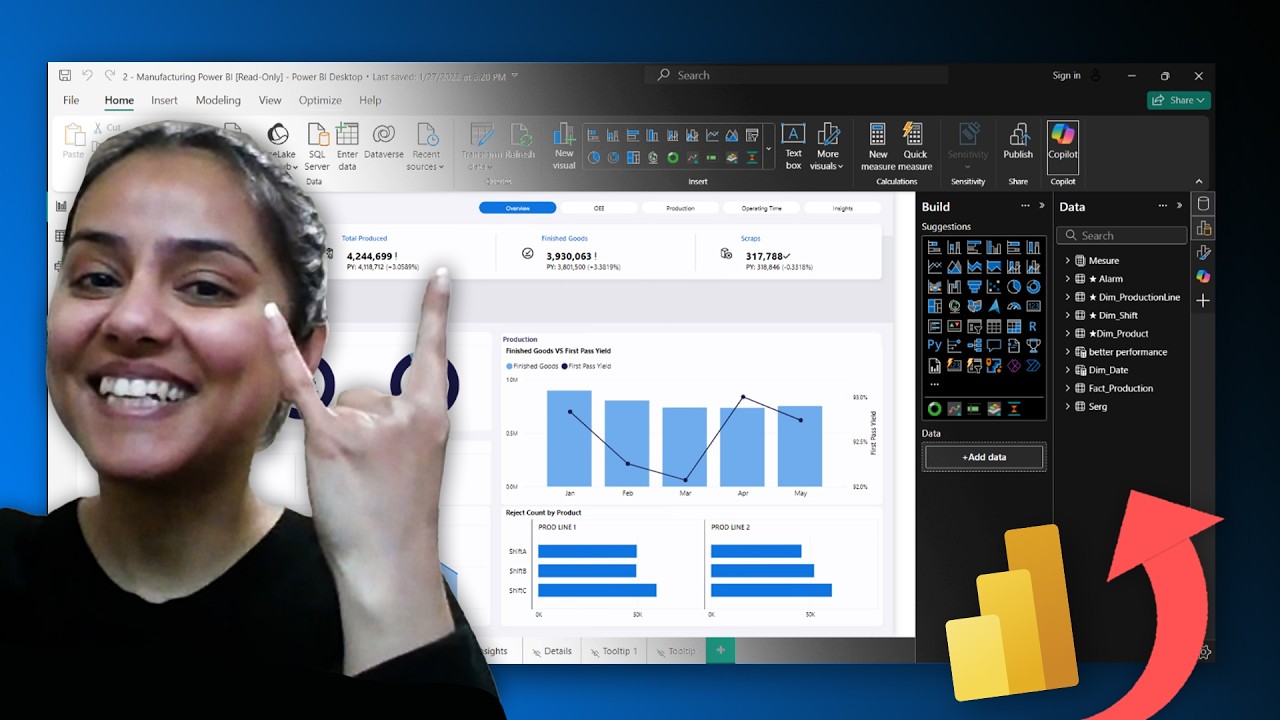1280x720 pixels.
Task: Insert a Text box
Action: 793,146
